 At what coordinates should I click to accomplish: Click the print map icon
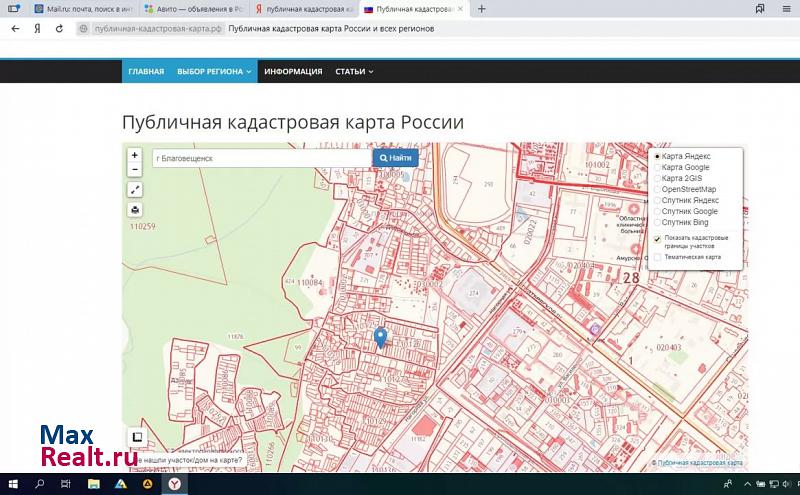tap(135, 210)
